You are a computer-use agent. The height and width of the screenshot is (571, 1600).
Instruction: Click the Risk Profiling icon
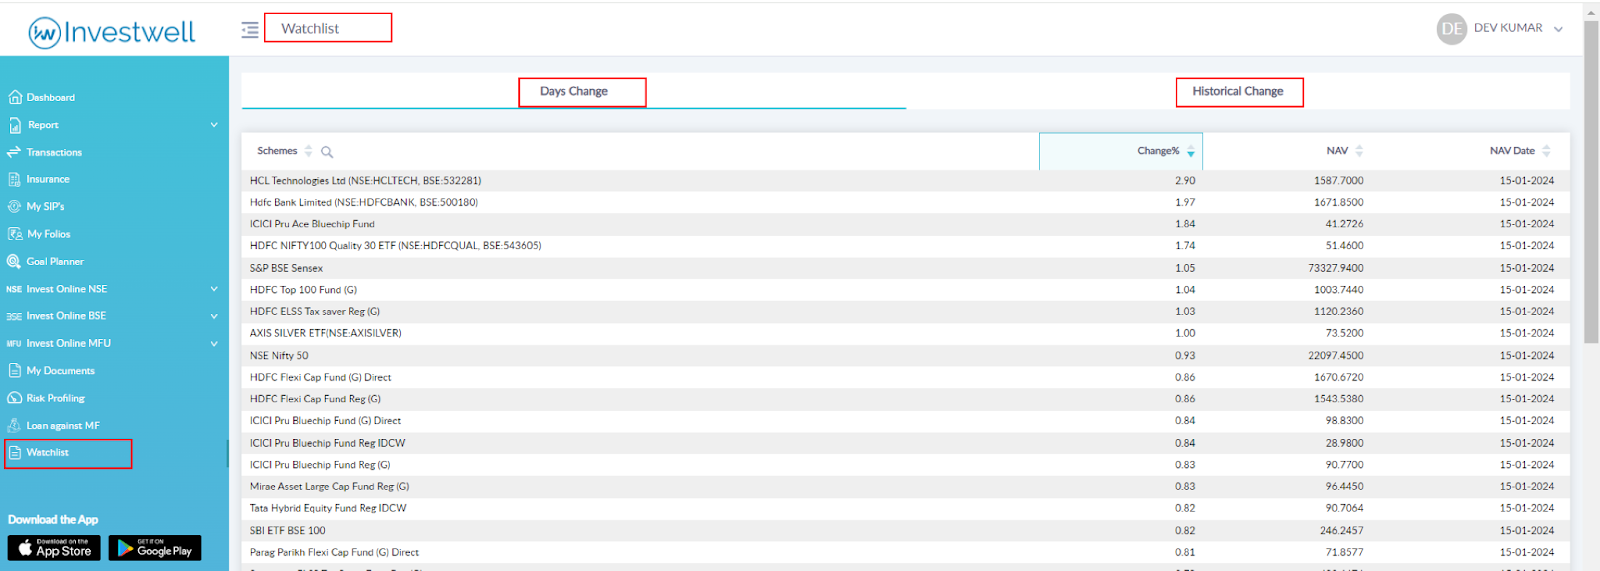[14, 398]
